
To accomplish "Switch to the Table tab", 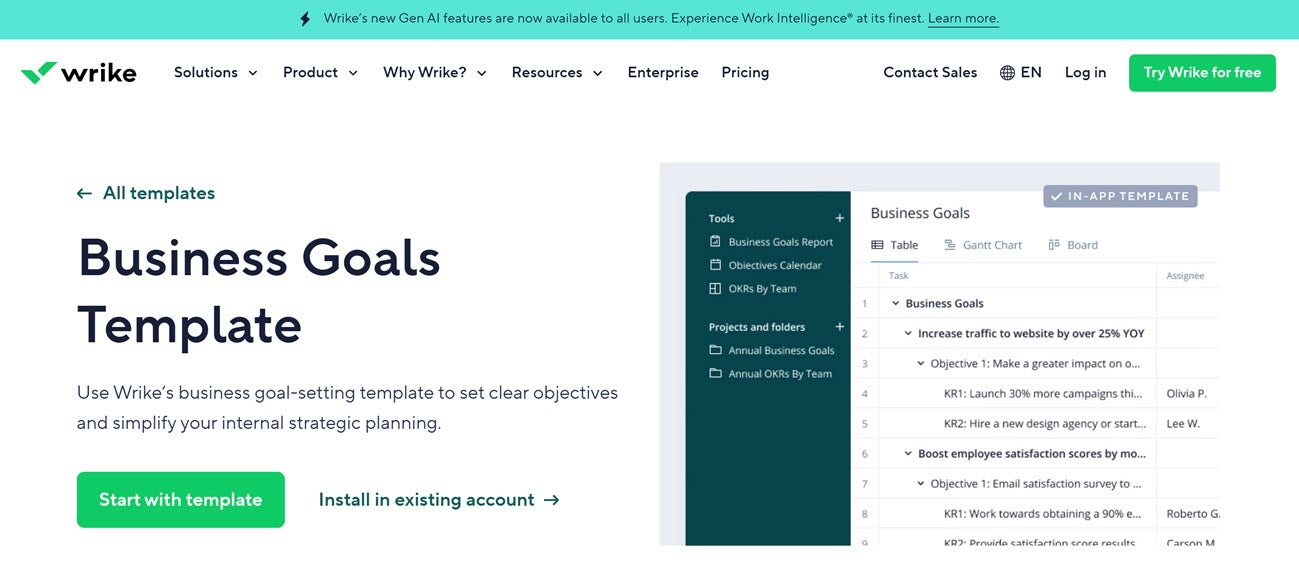I will 895,245.
